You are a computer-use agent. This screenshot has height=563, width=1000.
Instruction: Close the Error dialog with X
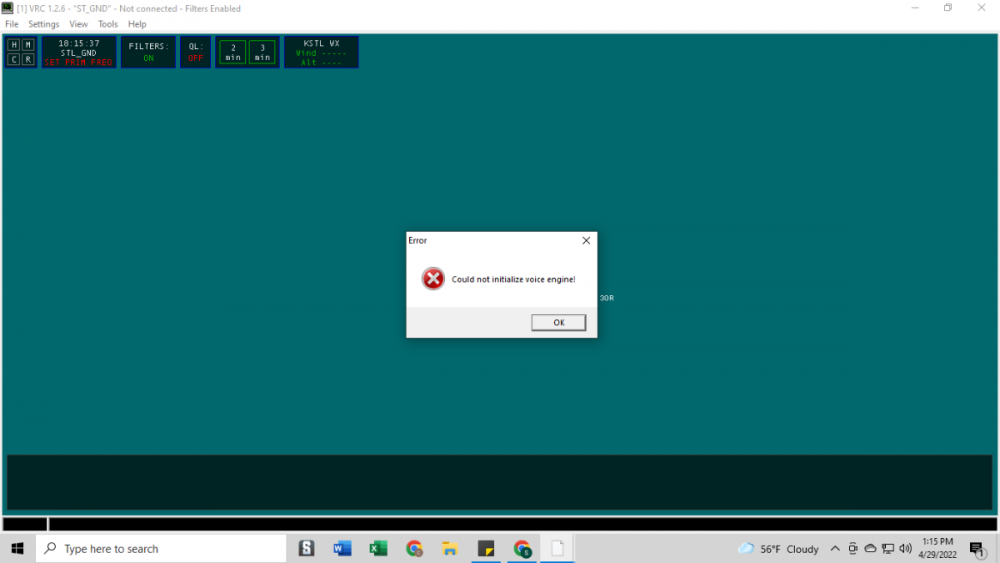pos(586,241)
